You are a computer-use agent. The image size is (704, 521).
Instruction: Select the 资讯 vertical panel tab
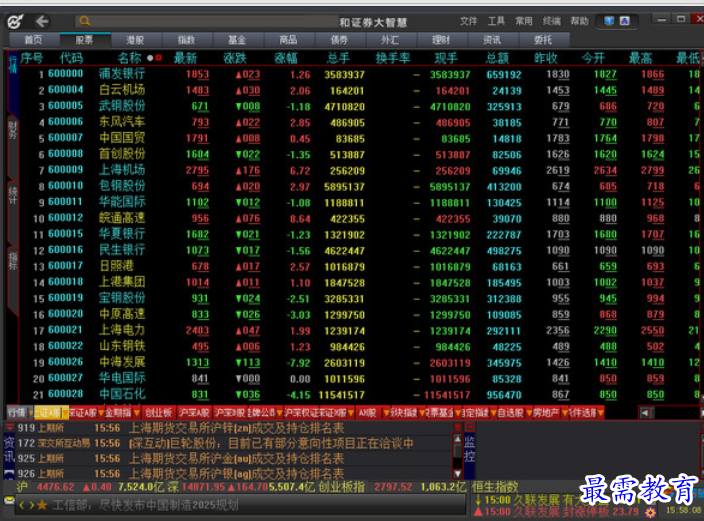(x=9, y=450)
